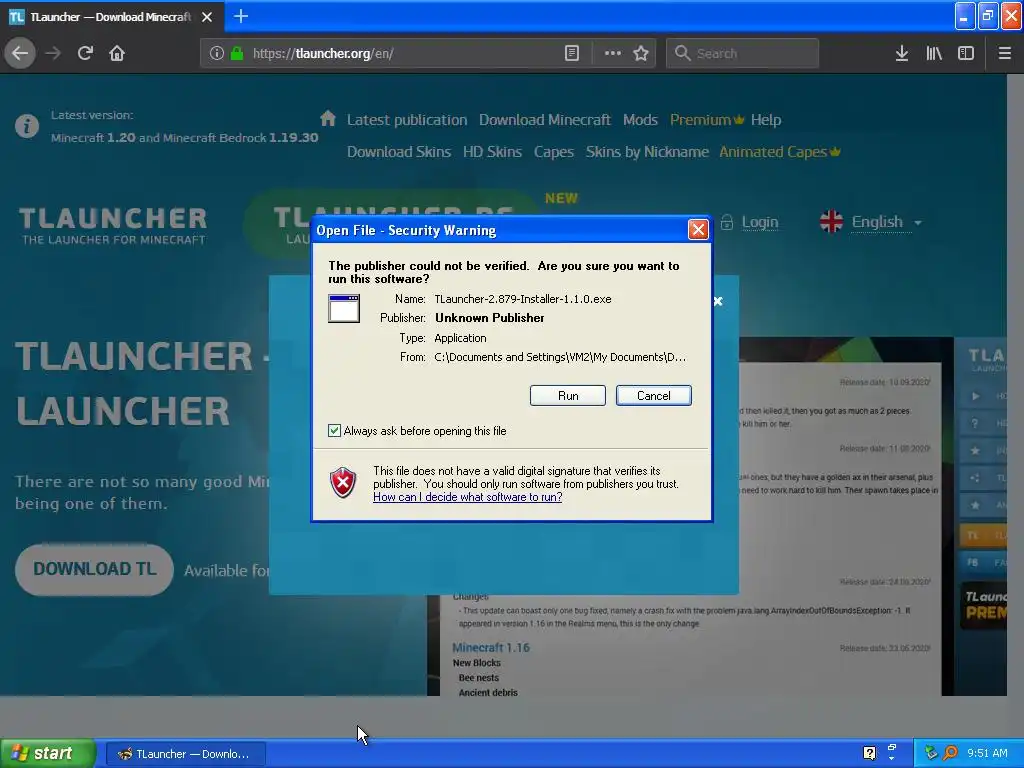Close the Open File Security Warning dialog
This screenshot has width=1024, height=768.
pyautogui.click(x=698, y=229)
